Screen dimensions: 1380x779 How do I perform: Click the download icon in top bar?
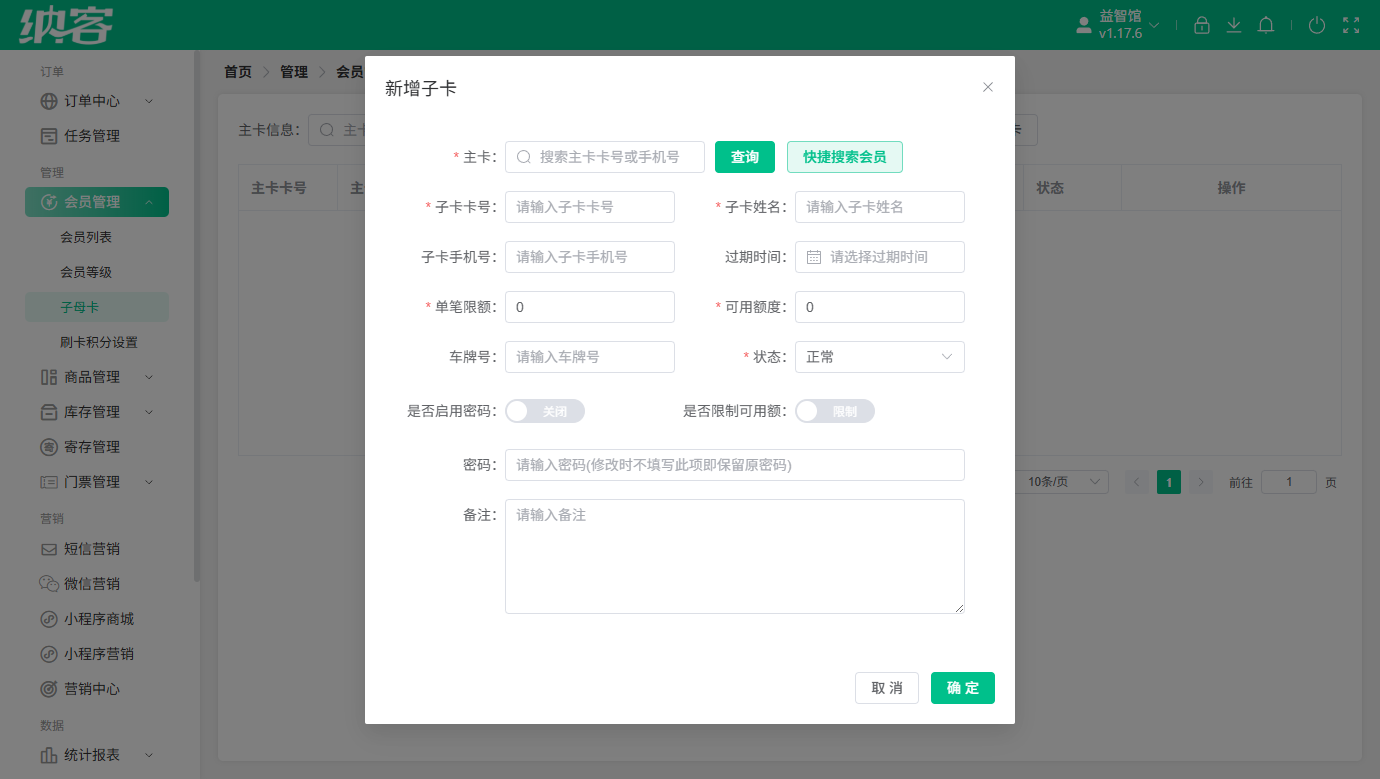pos(1234,25)
